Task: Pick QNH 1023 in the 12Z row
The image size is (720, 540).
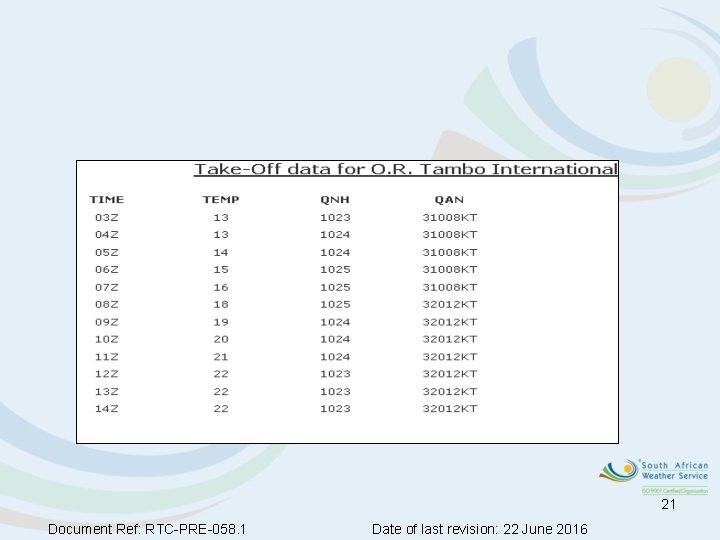Action: click(335, 374)
